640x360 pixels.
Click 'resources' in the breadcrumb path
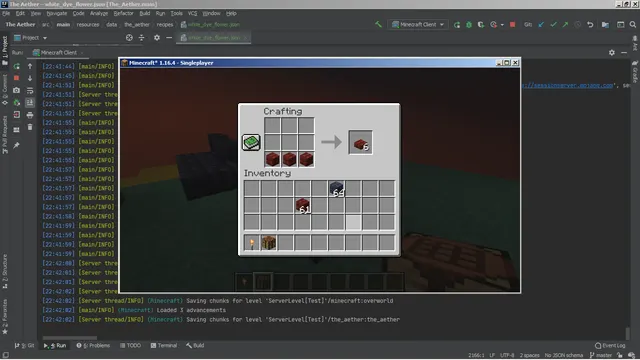(88, 24)
